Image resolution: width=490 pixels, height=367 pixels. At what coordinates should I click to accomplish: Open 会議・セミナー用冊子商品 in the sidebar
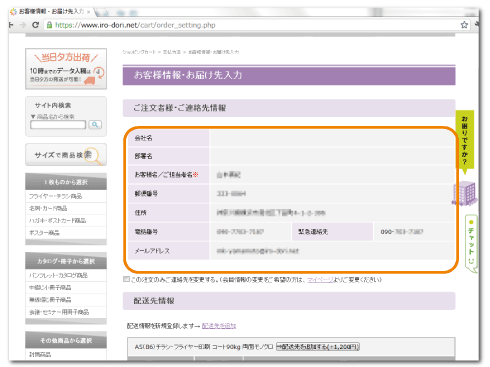[x=59, y=312]
